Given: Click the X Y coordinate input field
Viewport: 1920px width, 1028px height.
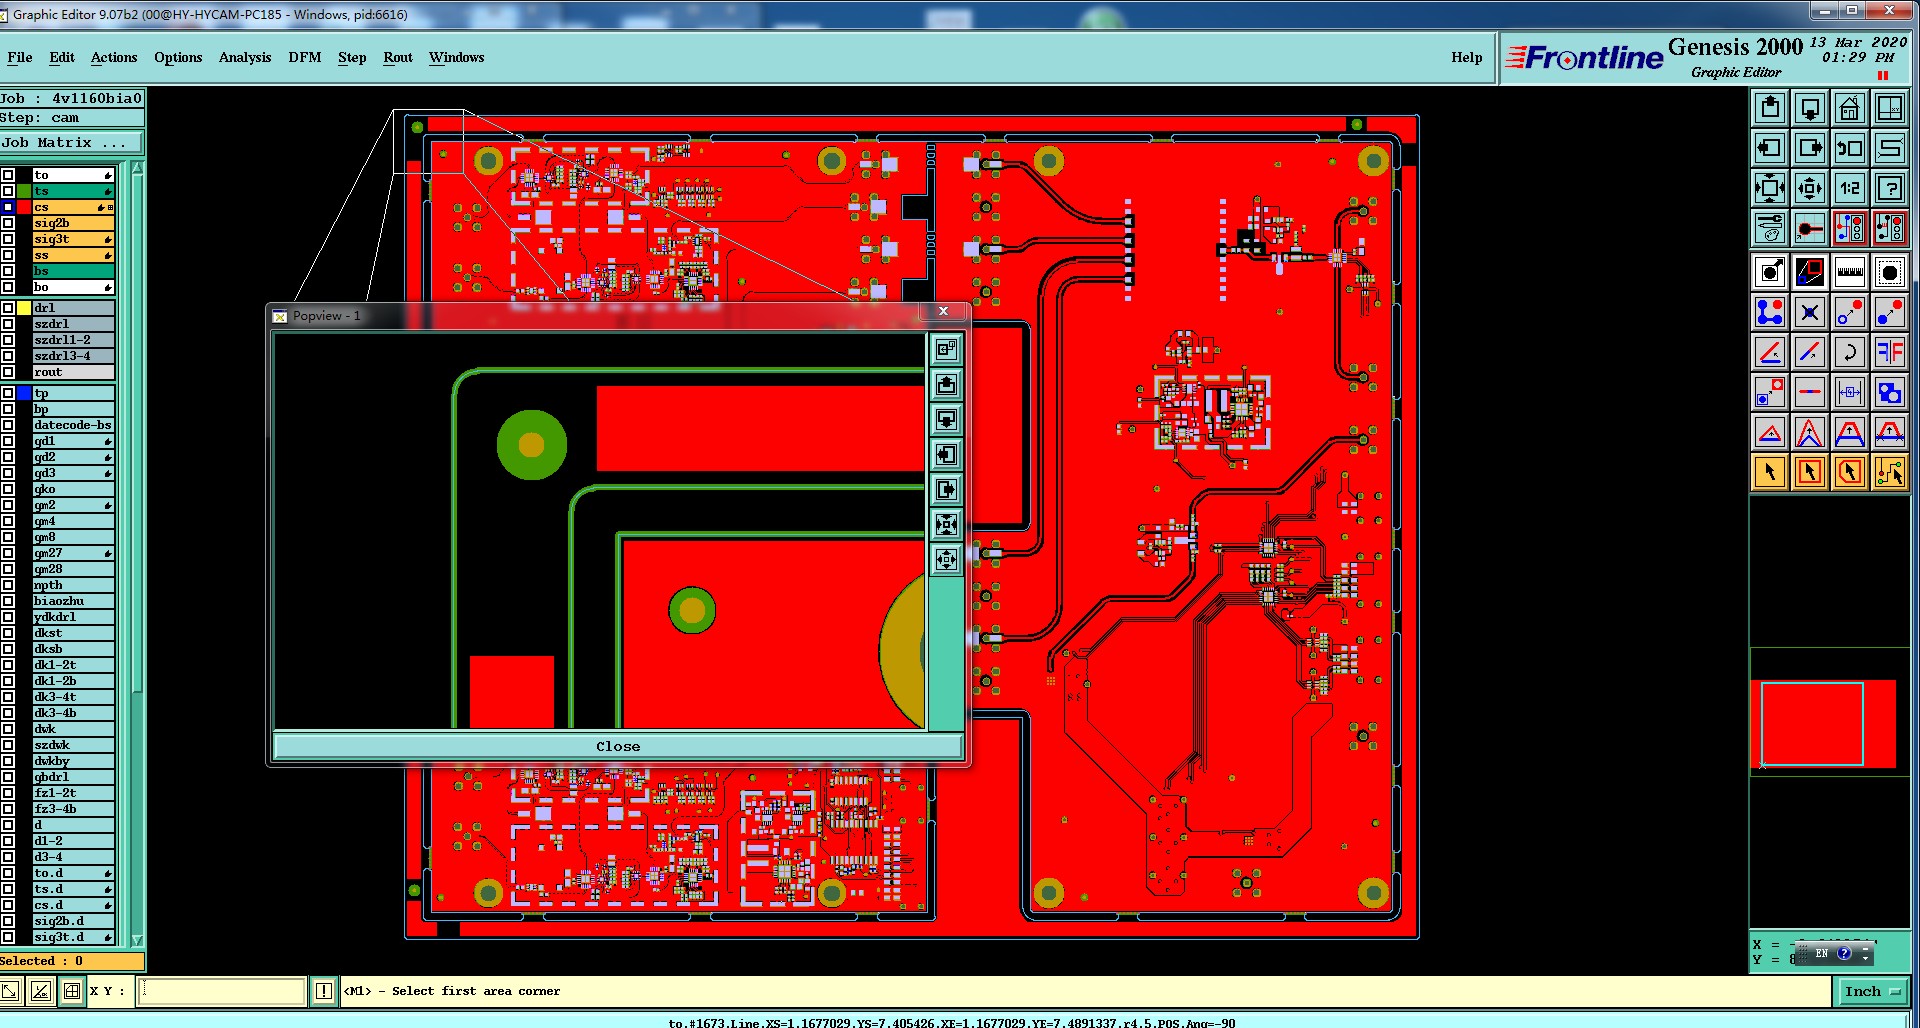Looking at the screenshot, I should tap(221, 991).
